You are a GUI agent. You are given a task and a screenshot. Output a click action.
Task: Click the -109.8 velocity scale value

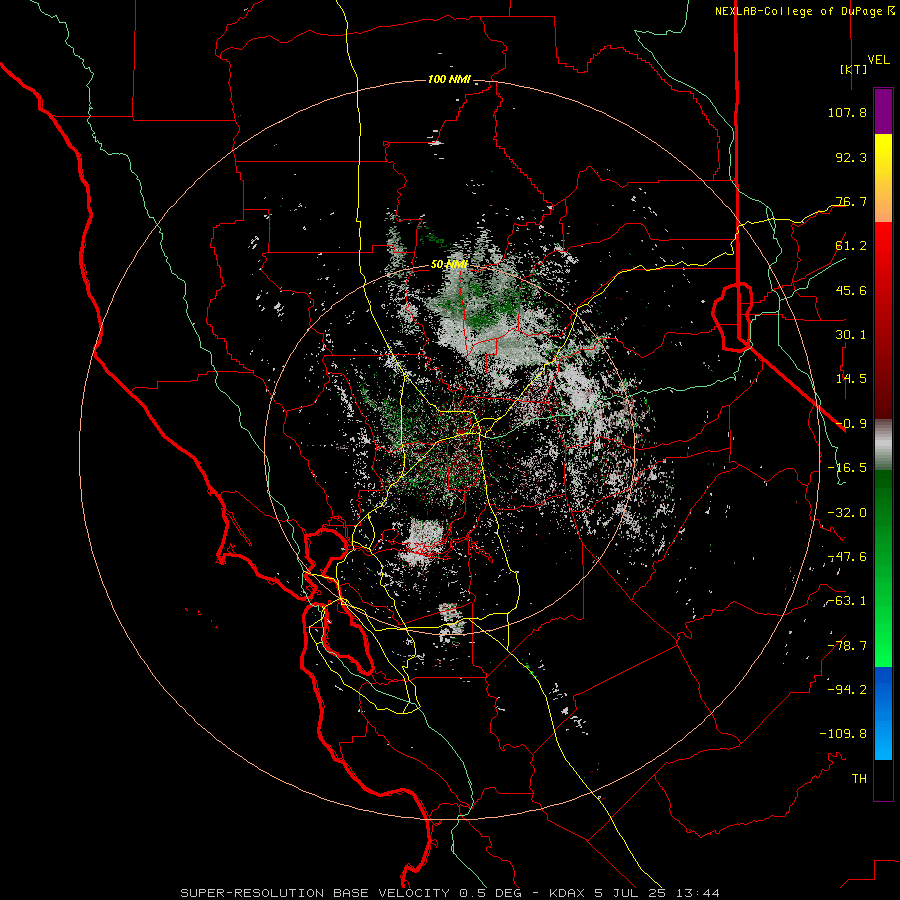[843, 734]
